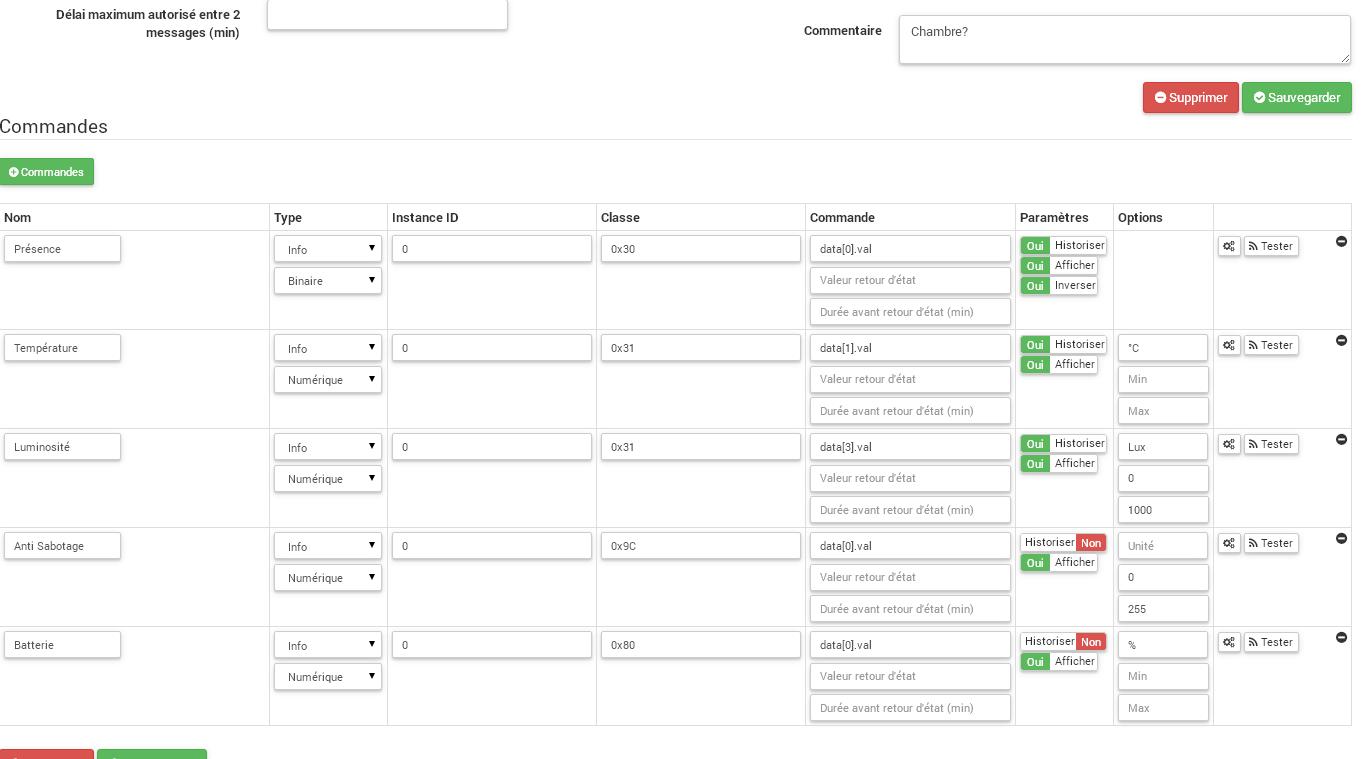Click the 0x30 Classe field
The height and width of the screenshot is (759, 1363).
[701, 249]
